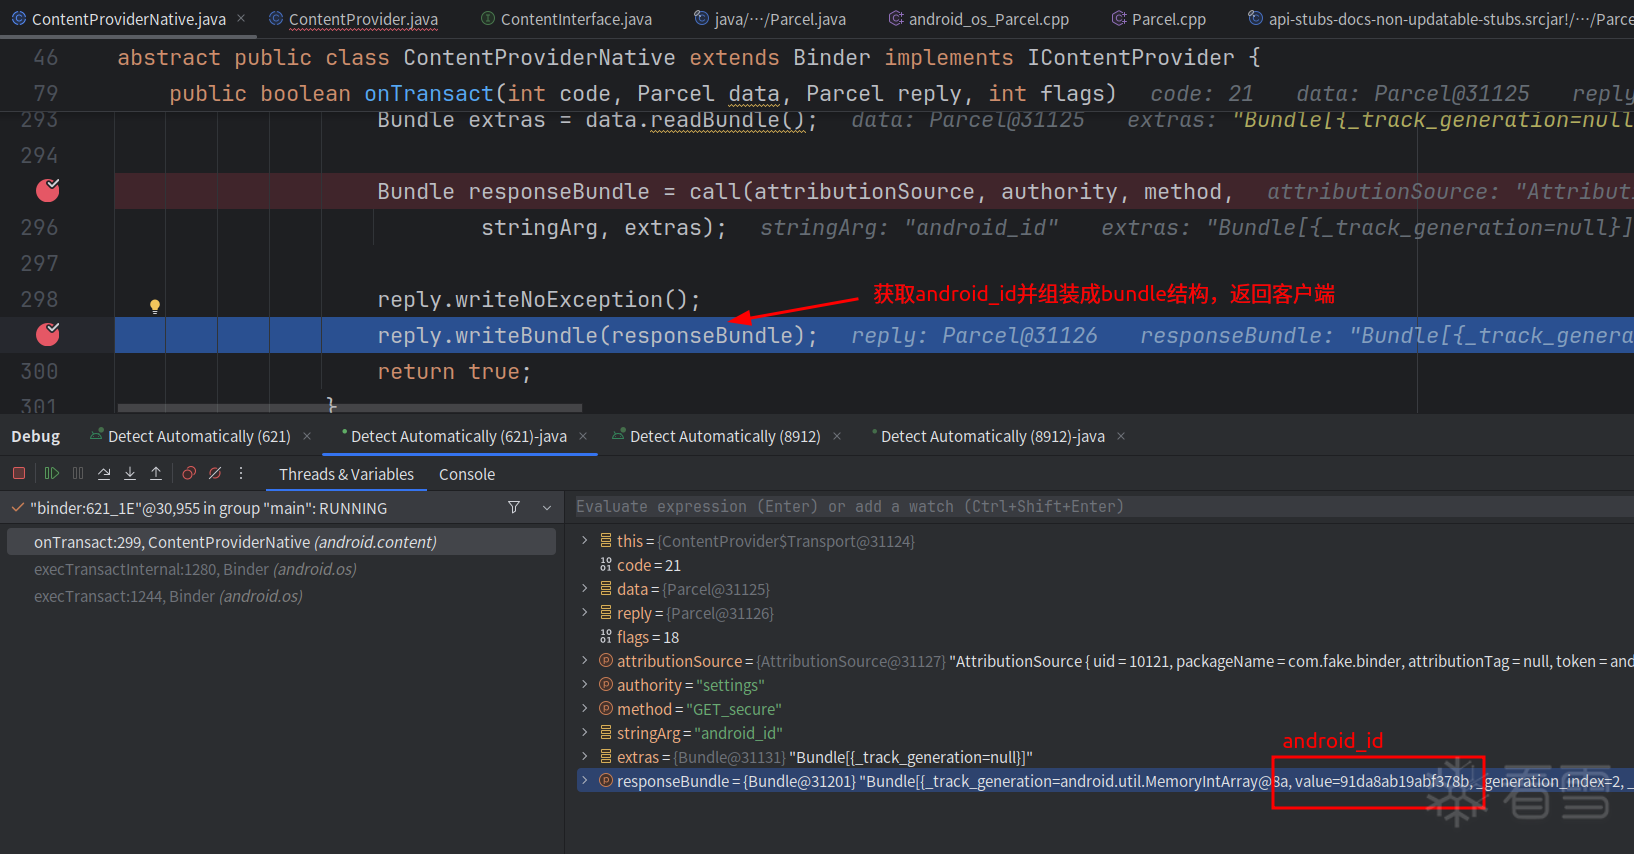The width and height of the screenshot is (1634, 854).
Task: Click the running thread "binder:621_1E" entry
Action: (x=209, y=508)
